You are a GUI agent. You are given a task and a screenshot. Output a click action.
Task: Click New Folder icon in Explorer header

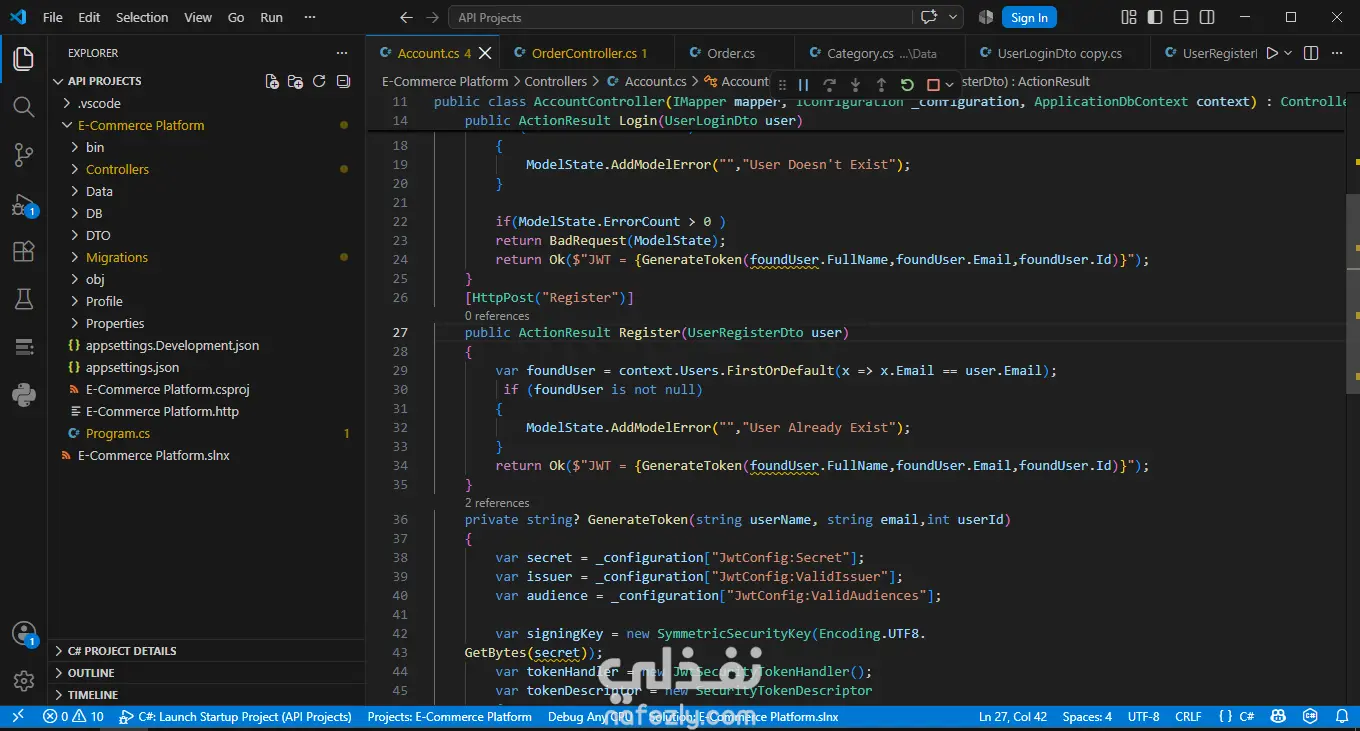click(295, 81)
